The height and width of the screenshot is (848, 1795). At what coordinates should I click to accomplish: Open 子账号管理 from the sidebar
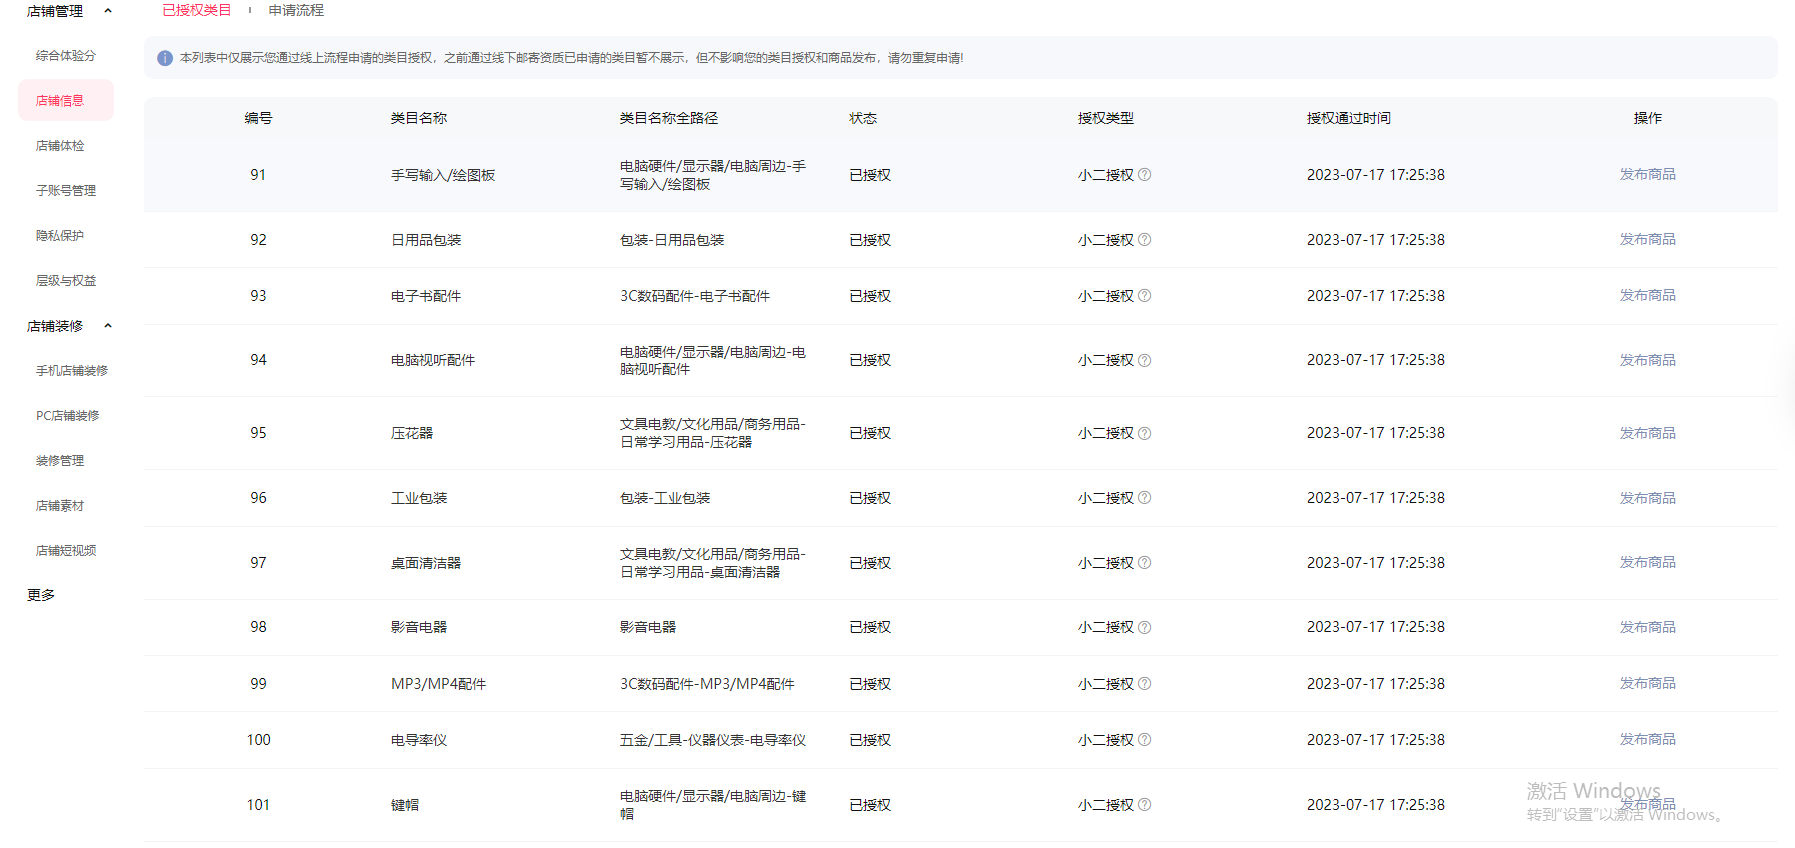66,191
